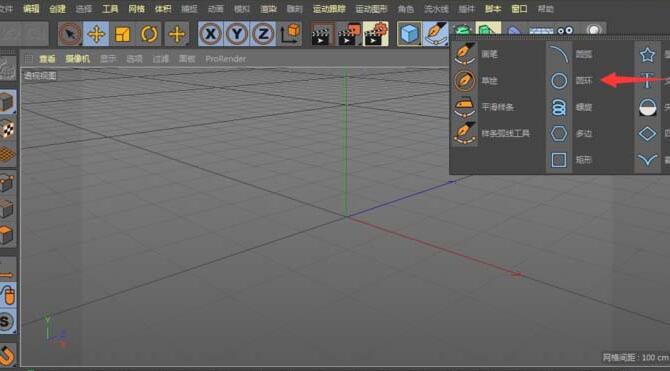670x371 pixels.
Task: Open the 运动图形 MoGraph menu
Action: click(372, 9)
